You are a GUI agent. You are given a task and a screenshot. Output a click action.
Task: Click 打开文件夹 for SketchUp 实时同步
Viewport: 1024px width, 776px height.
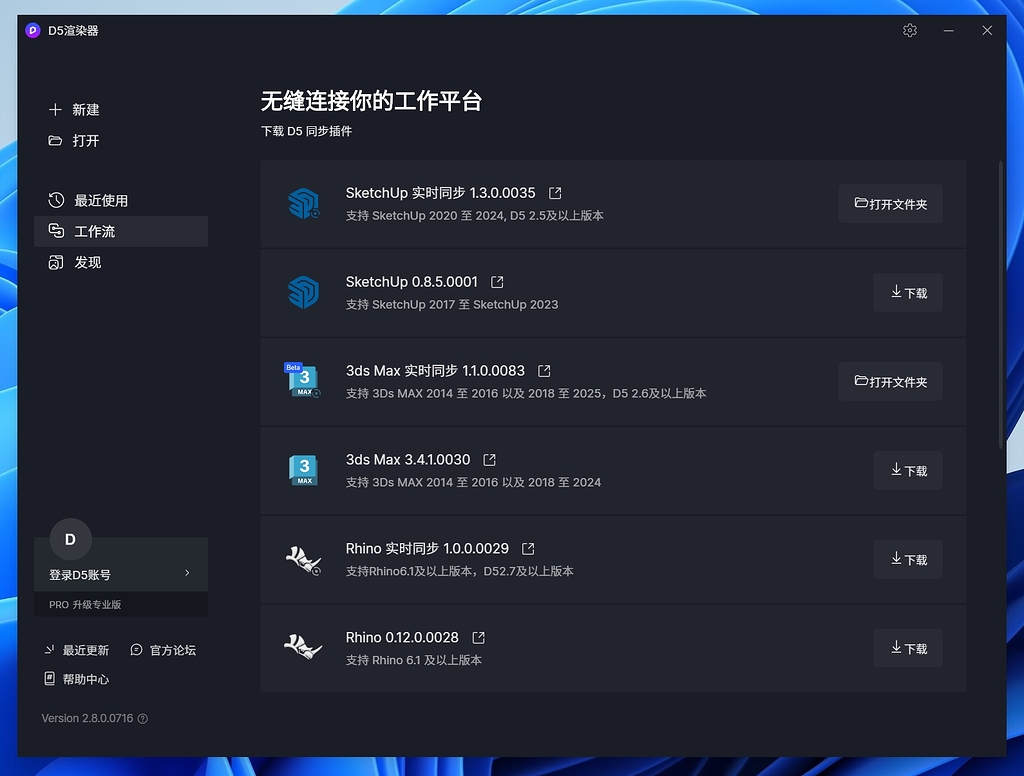890,203
